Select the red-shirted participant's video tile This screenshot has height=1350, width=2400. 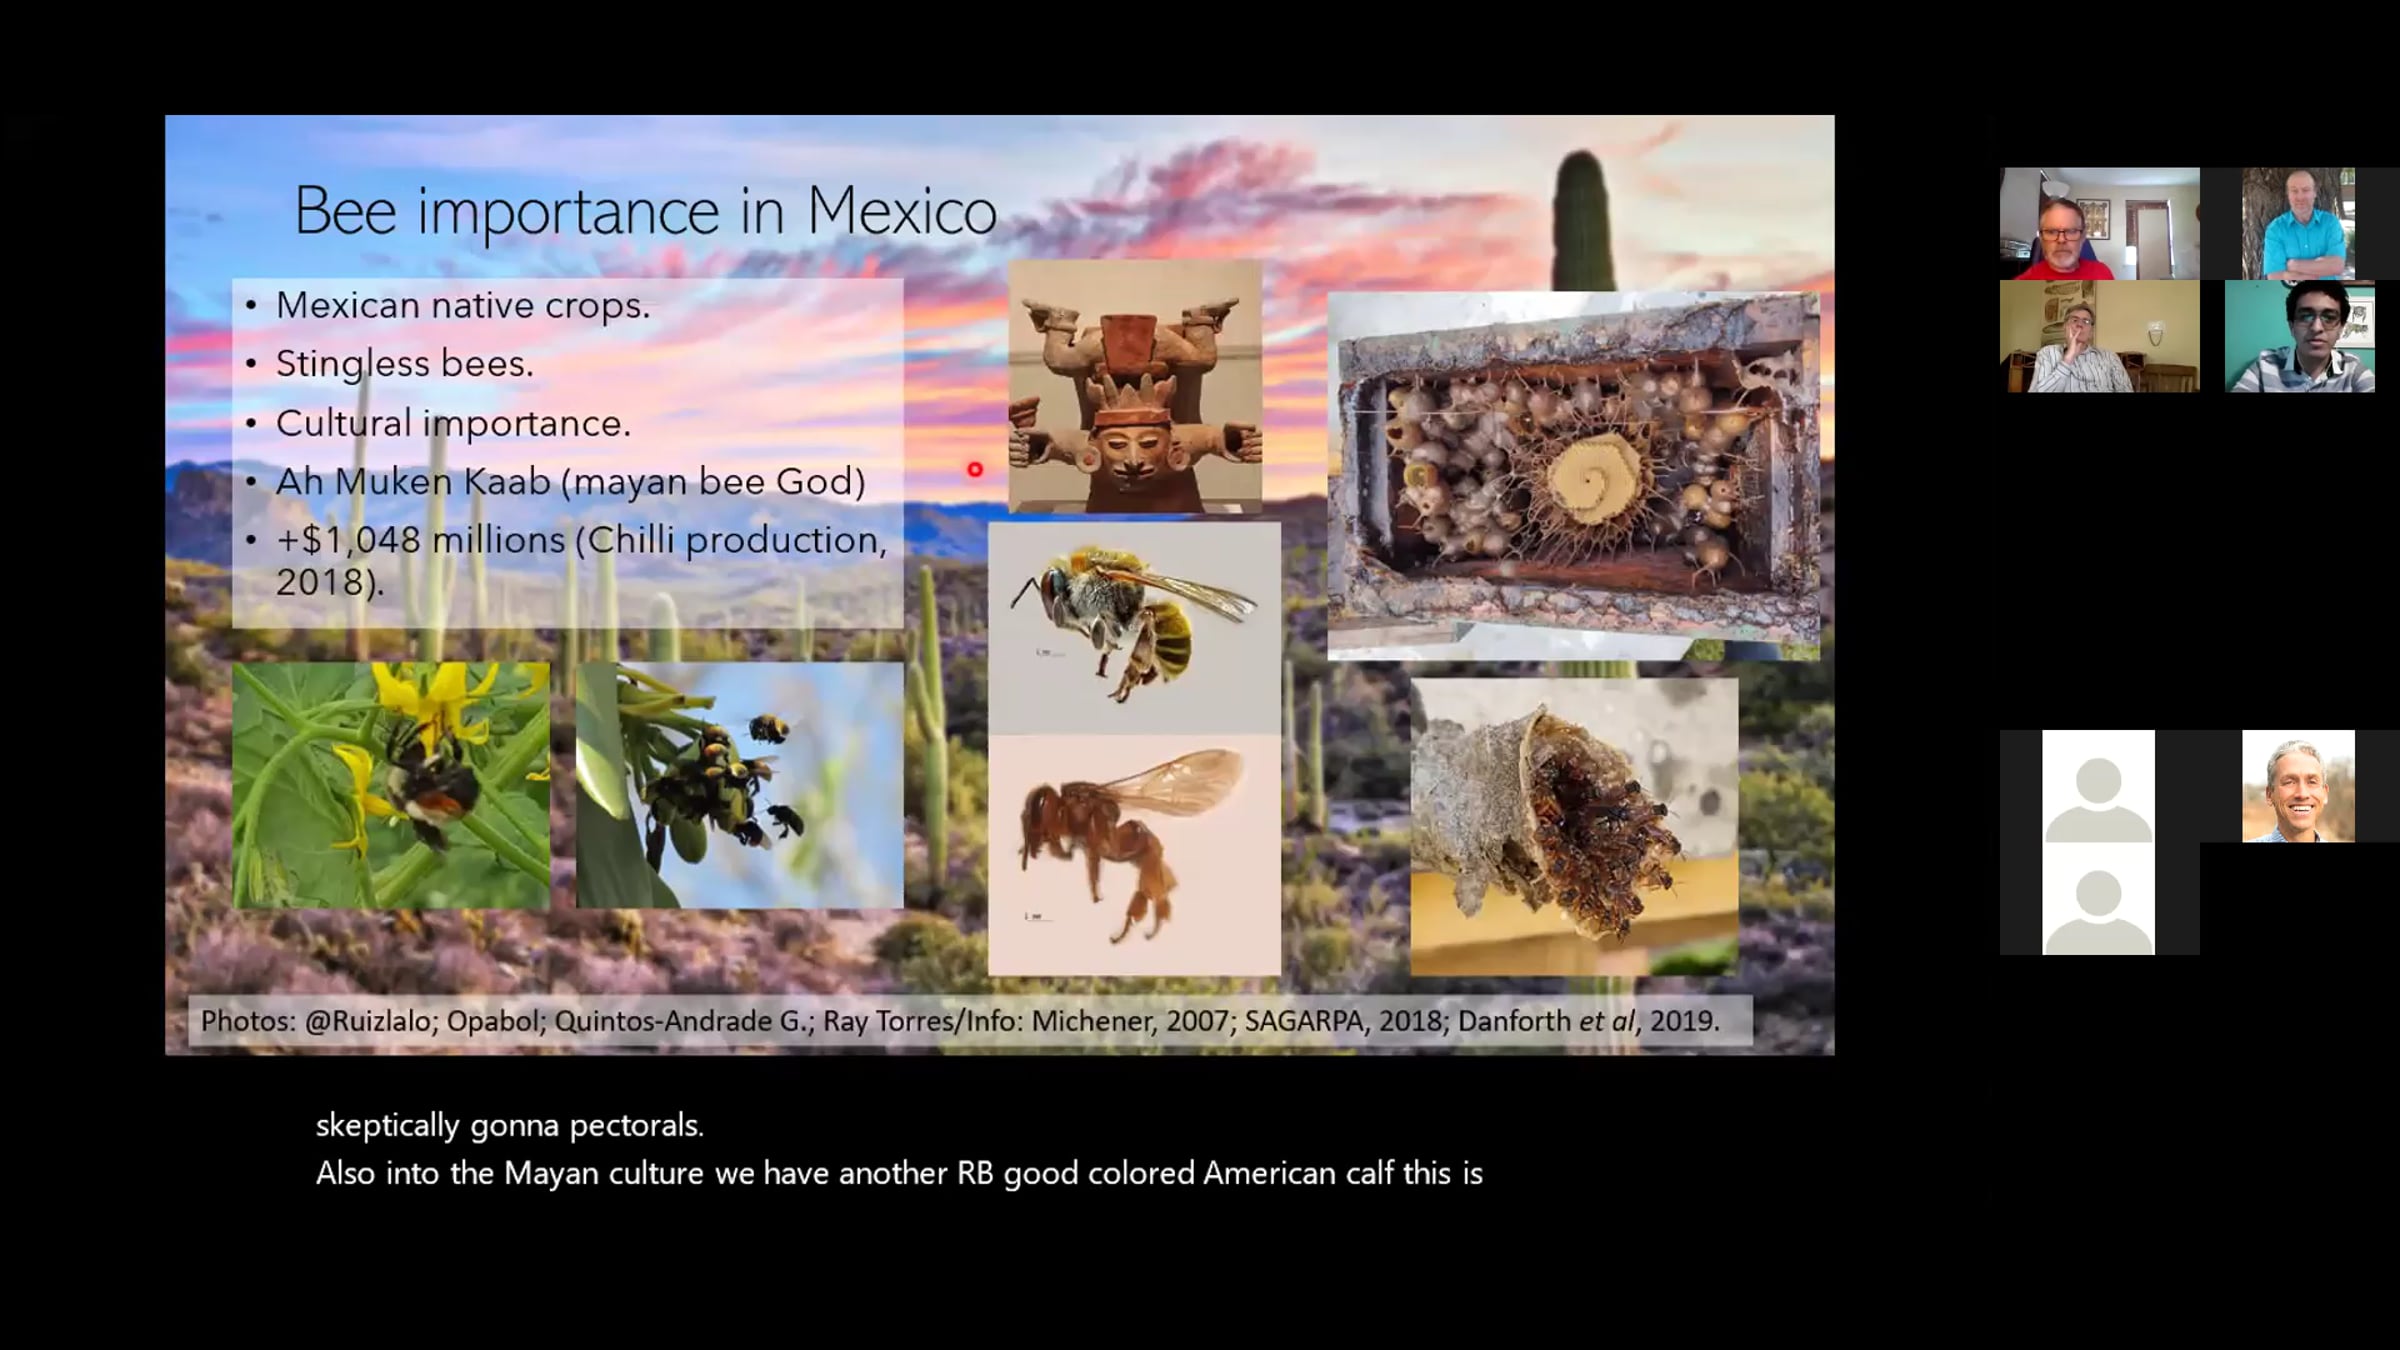point(2099,223)
